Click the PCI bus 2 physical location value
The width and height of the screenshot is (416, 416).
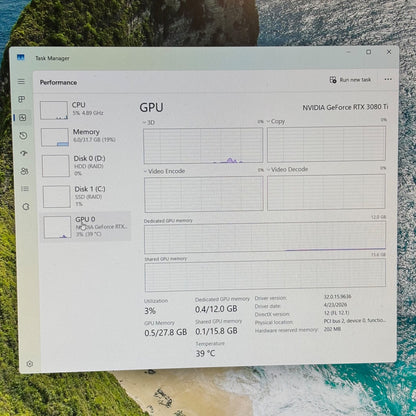pyautogui.click(x=355, y=321)
